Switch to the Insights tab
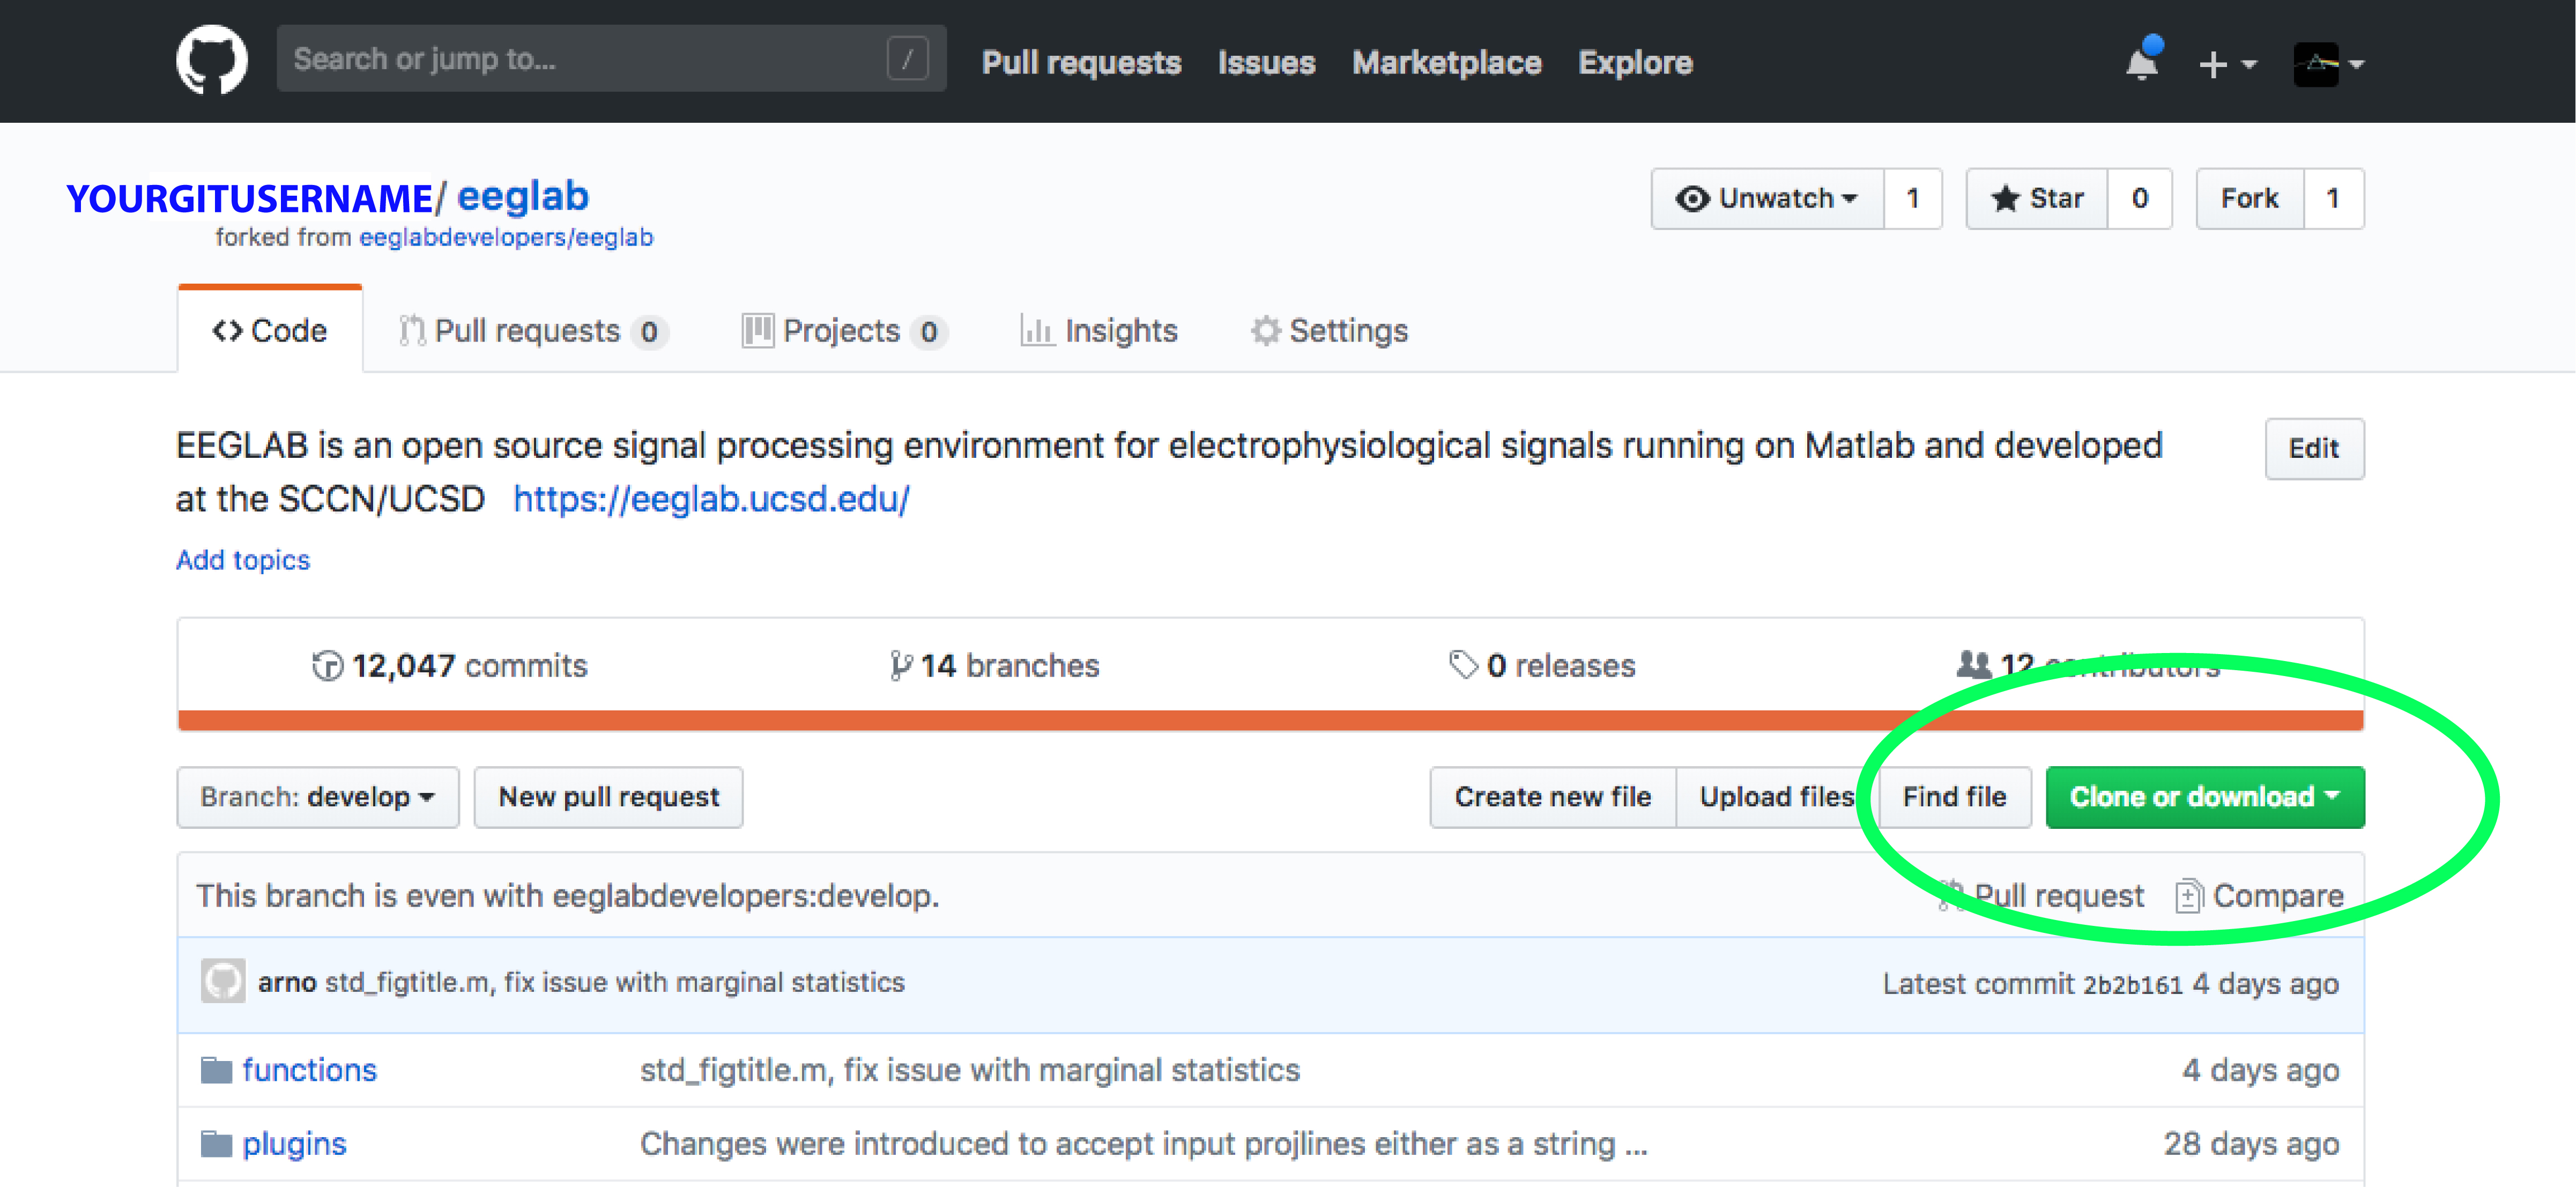 (x=1098, y=330)
